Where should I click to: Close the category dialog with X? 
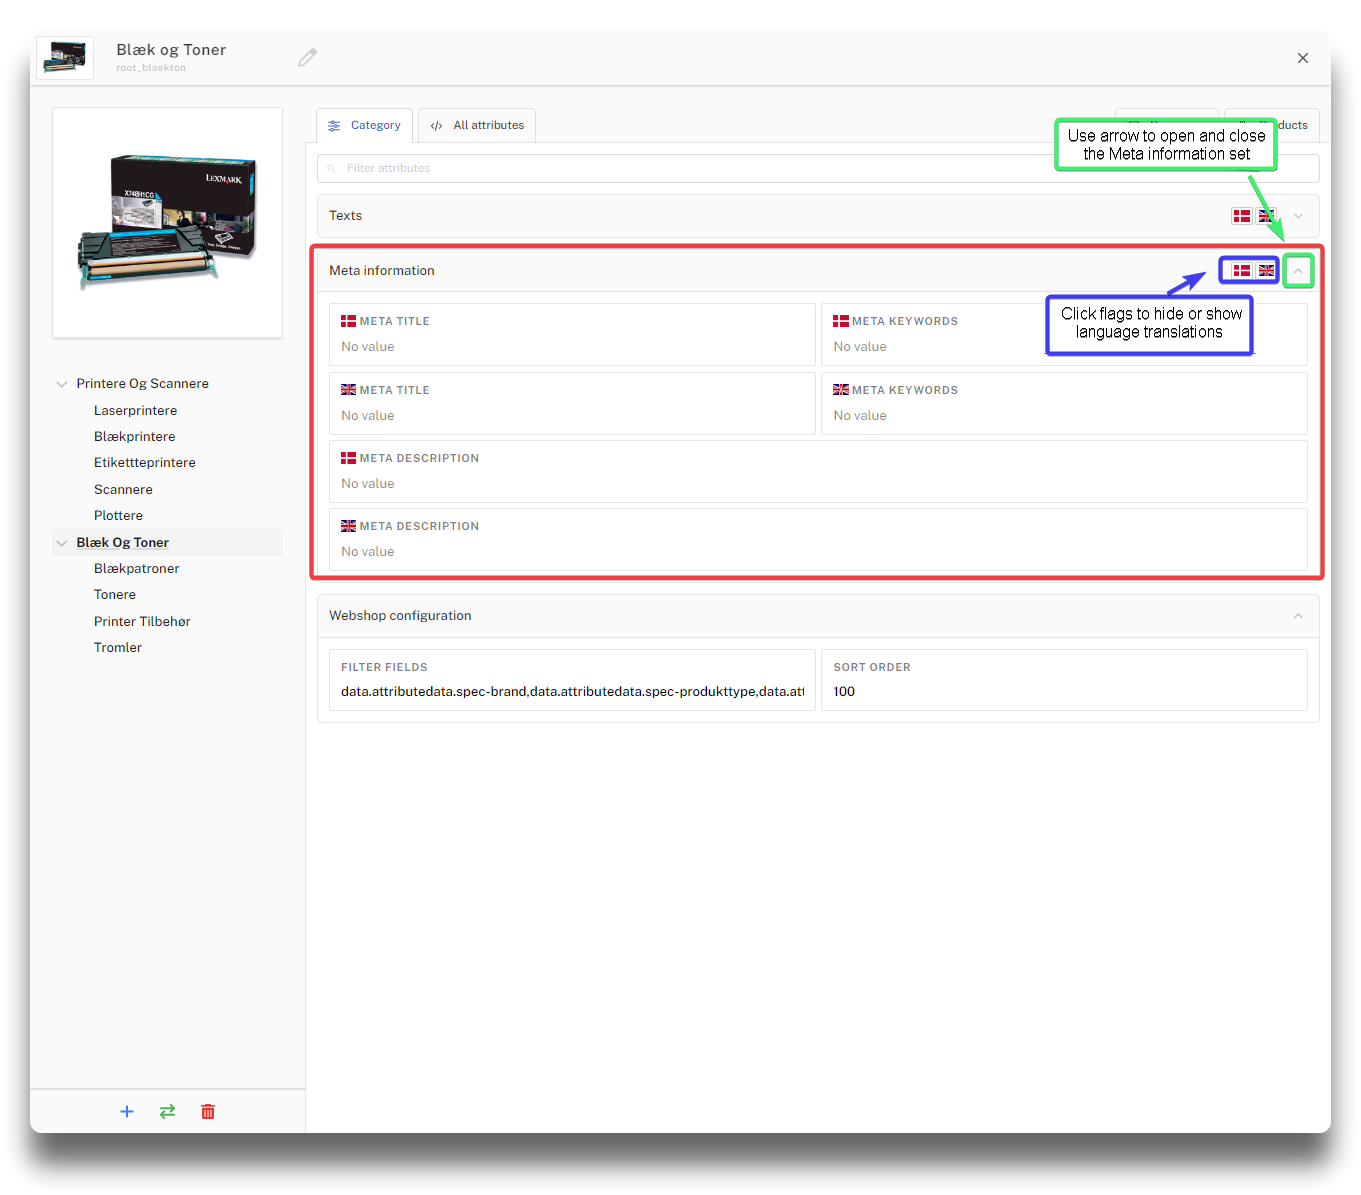1302,58
